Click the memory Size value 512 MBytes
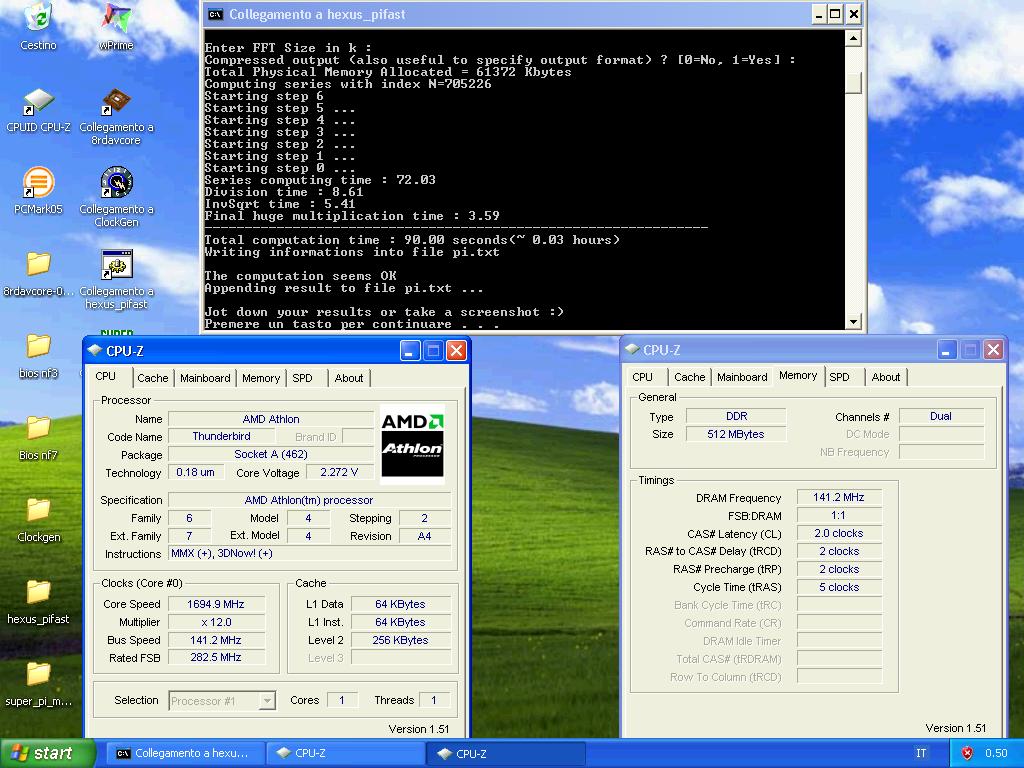This screenshot has width=1024, height=768. (736, 434)
